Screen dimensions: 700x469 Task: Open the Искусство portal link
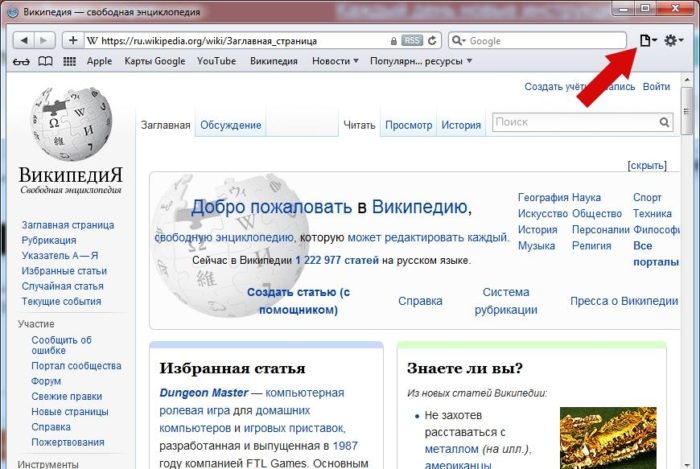point(542,213)
